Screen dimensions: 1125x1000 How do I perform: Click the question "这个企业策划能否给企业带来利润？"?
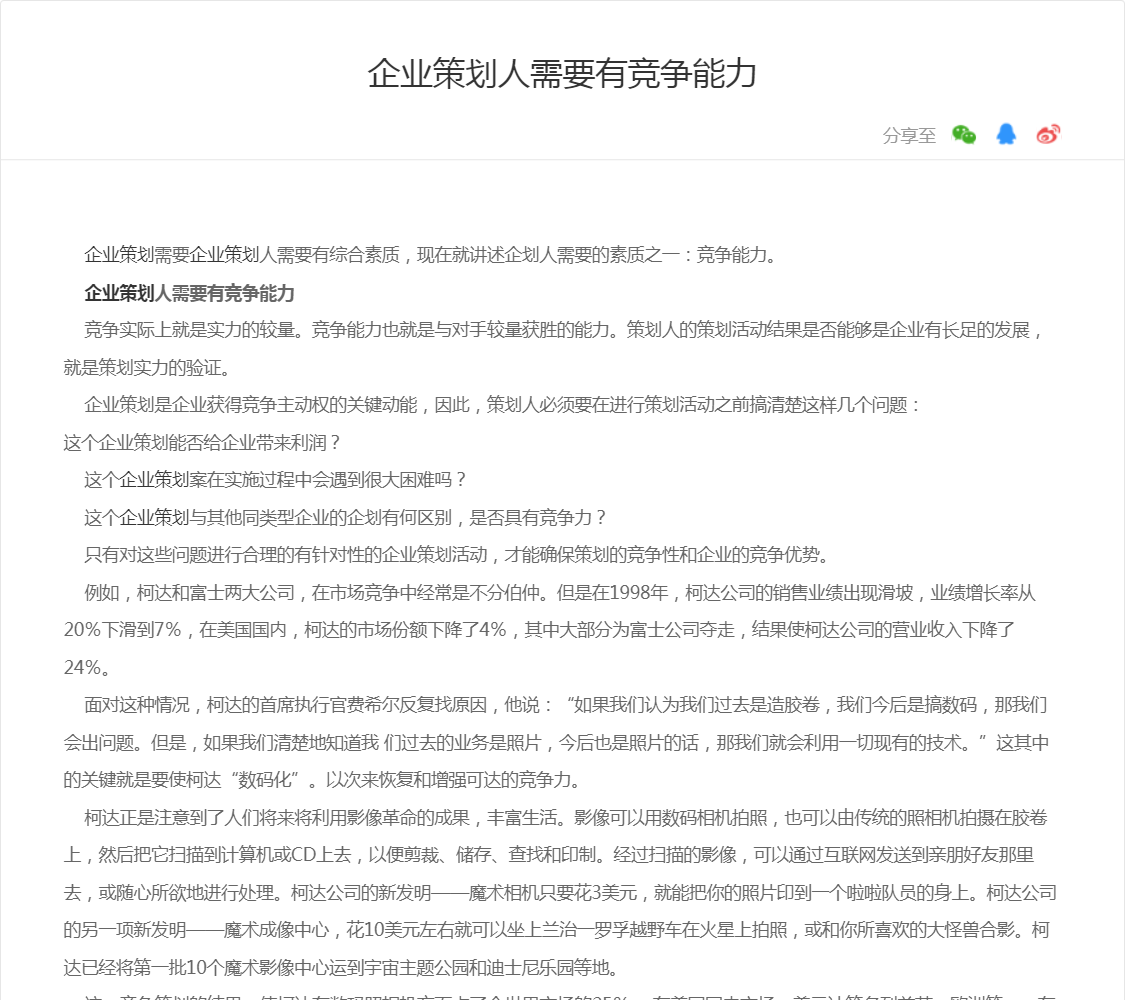tap(203, 442)
